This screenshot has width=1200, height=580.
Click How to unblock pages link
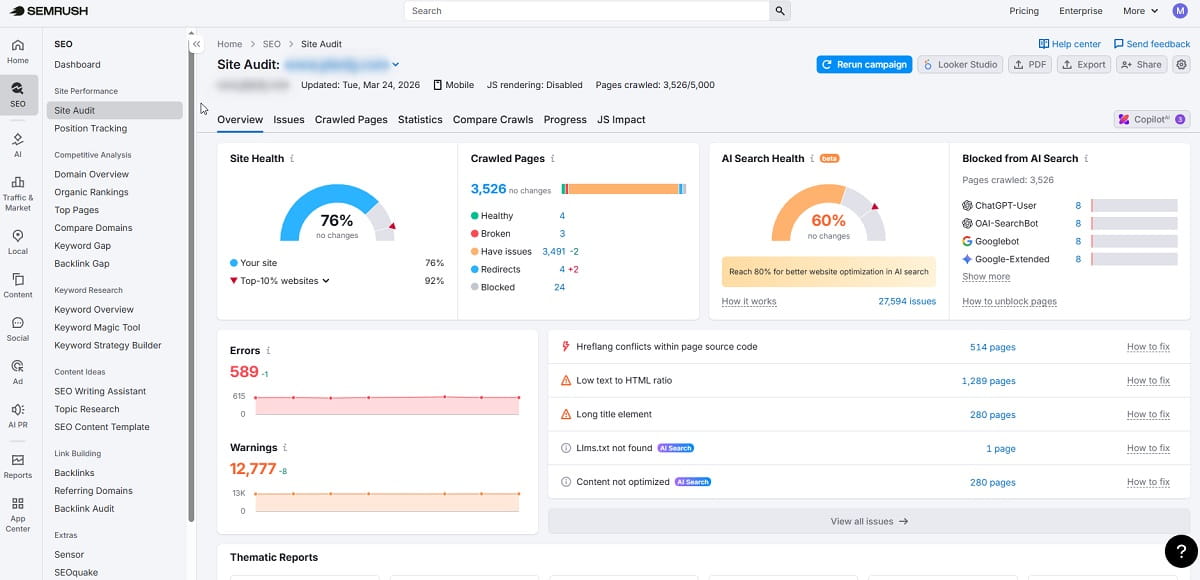coord(1009,301)
